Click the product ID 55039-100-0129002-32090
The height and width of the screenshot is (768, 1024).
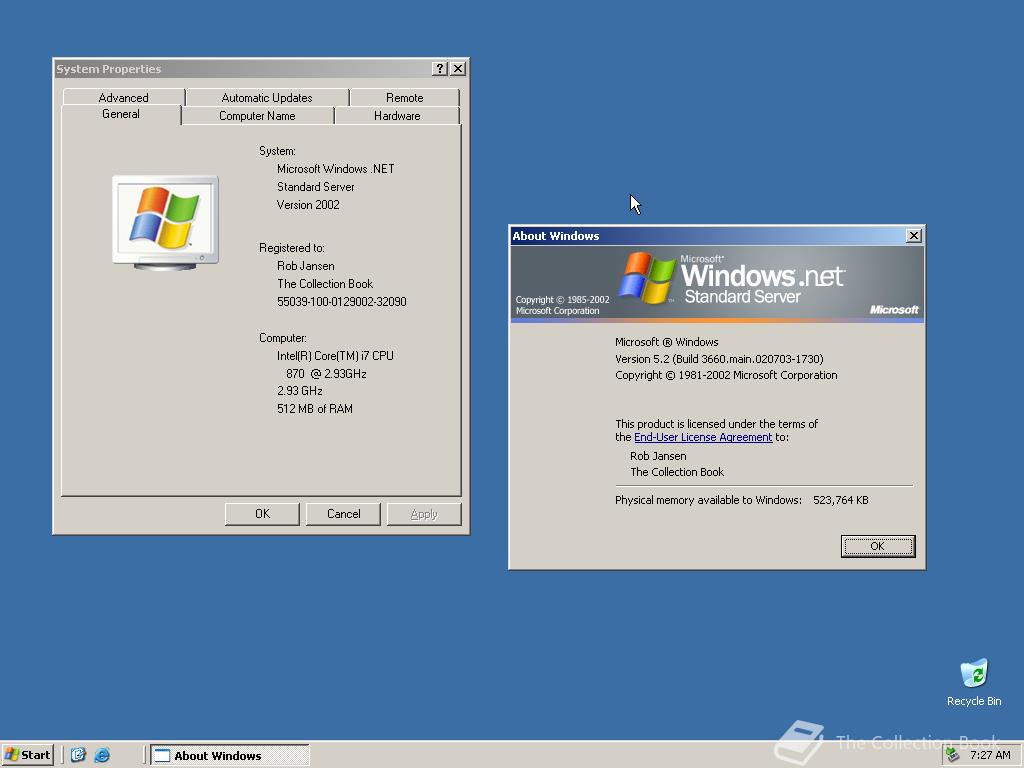click(x=342, y=302)
